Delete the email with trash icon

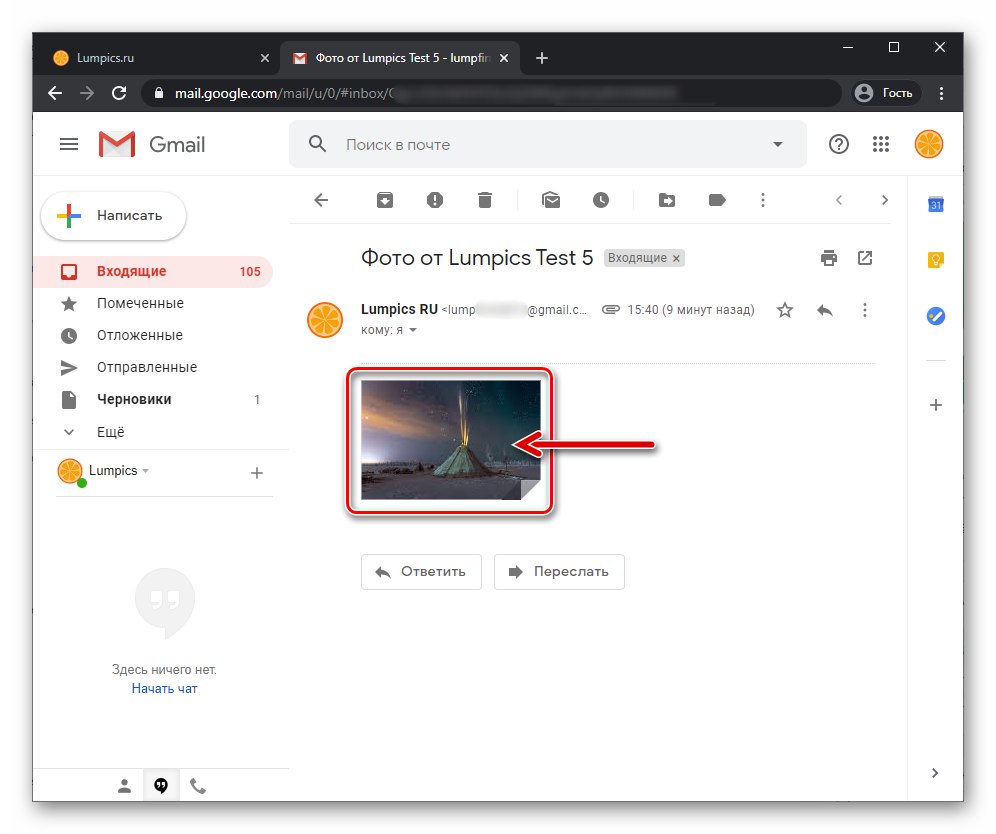point(485,200)
